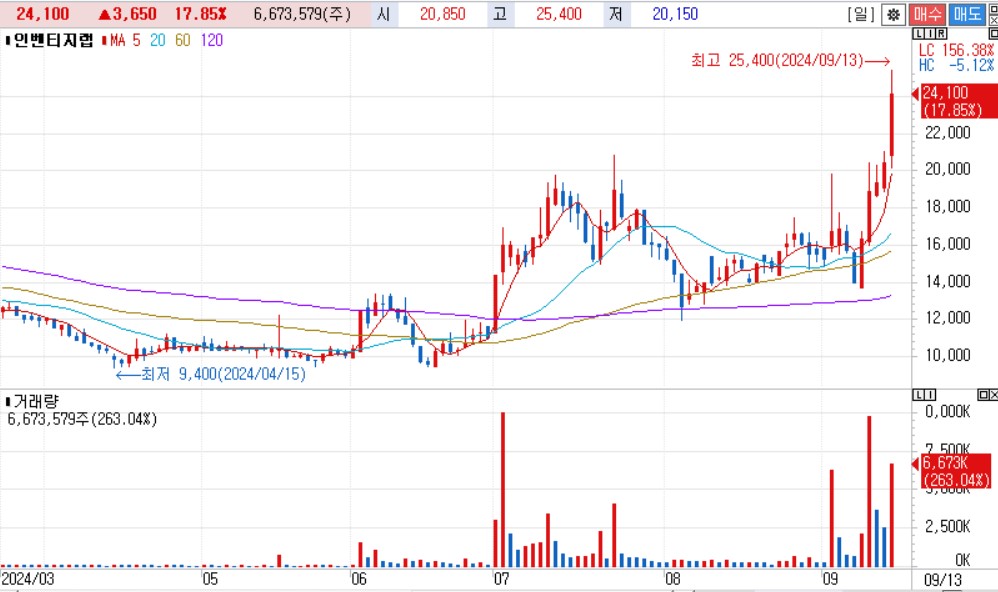Click the HC -5.12% readout
Screen dimensions: 998x592
pyautogui.click(x=956, y=66)
